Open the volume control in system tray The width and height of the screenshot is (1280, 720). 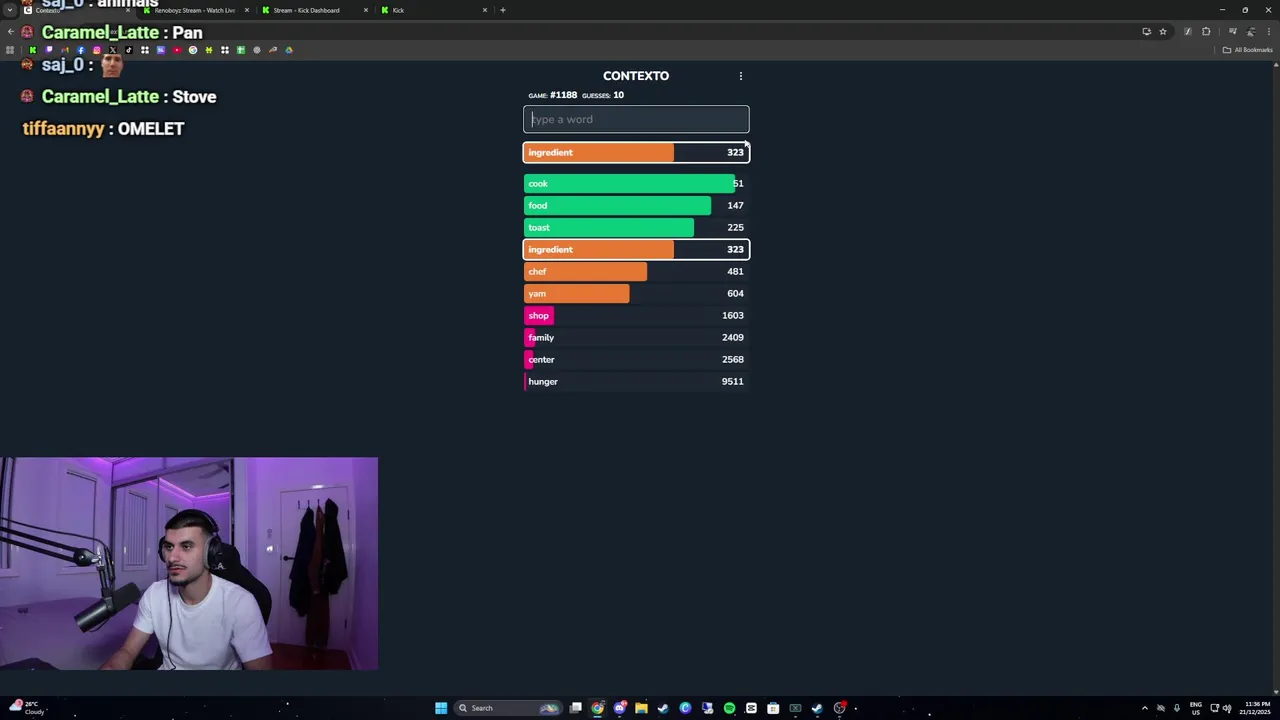(1227, 708)
